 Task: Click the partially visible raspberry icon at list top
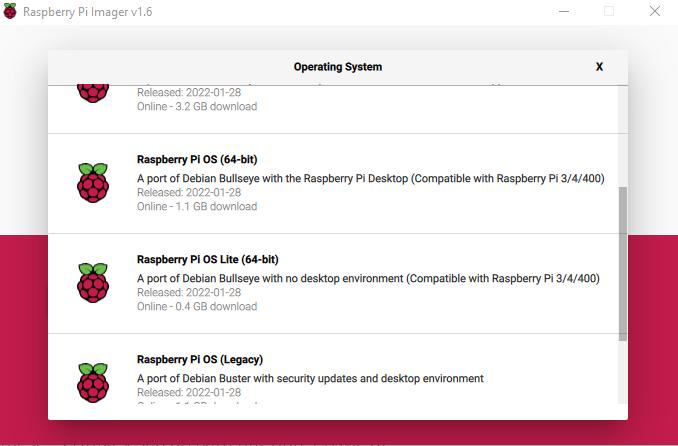(x=93, y=93)
